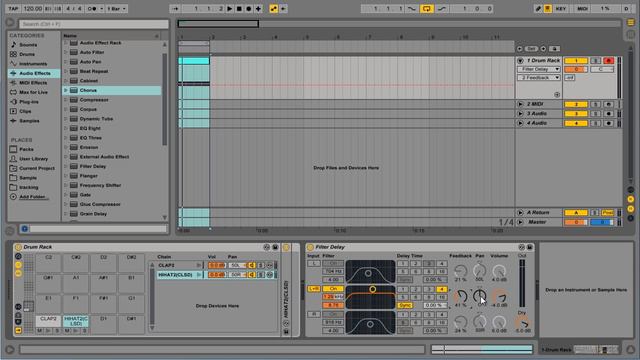This screenshot has height=360, width=640.
Task: Click the Drum Rack hot-swap preset icon
Action: [267, 247]
